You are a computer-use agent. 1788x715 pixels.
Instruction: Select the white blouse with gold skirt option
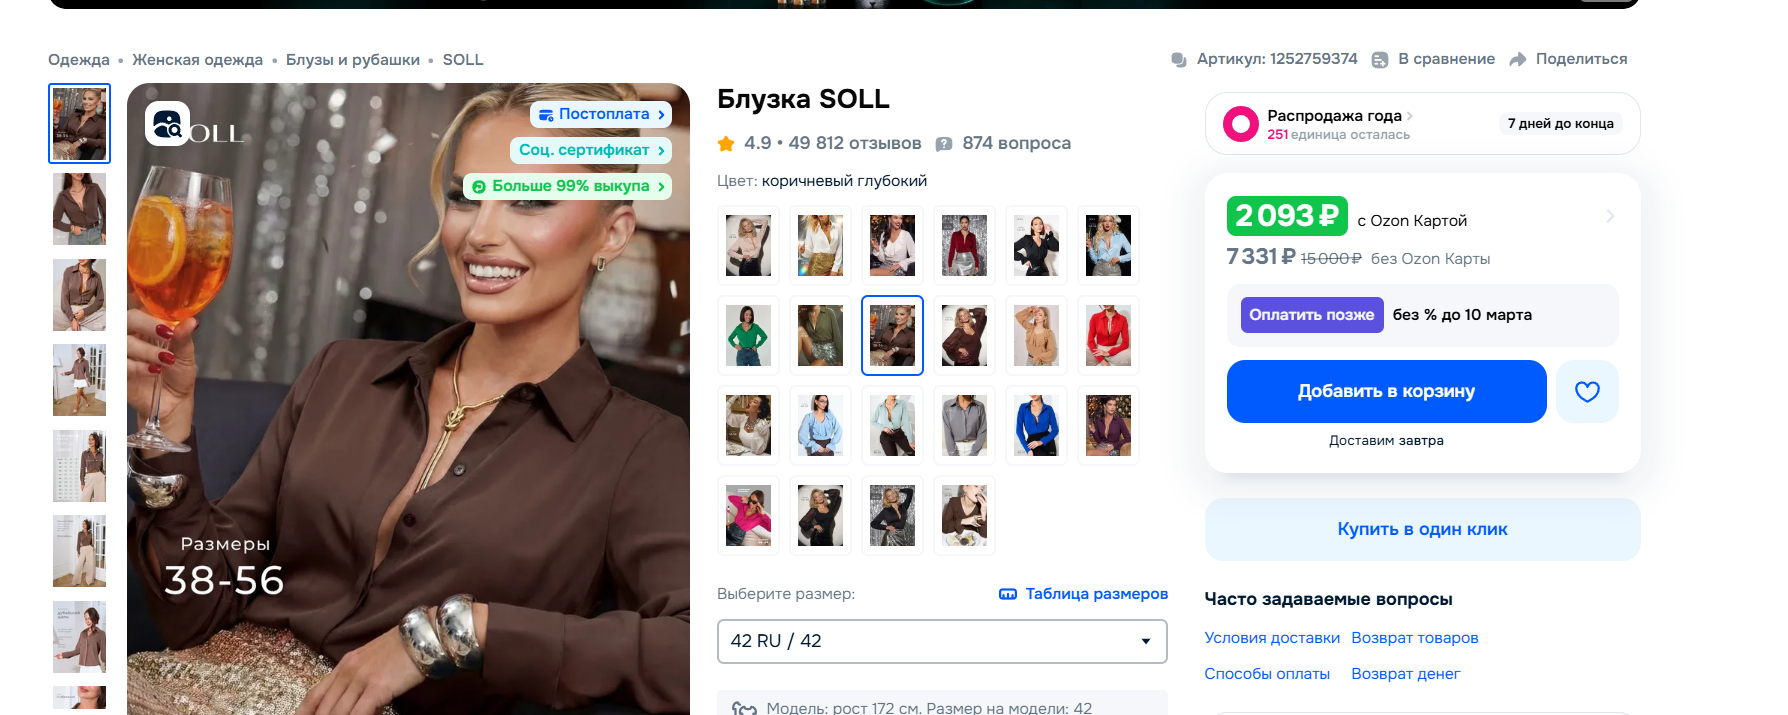[820, 246]
